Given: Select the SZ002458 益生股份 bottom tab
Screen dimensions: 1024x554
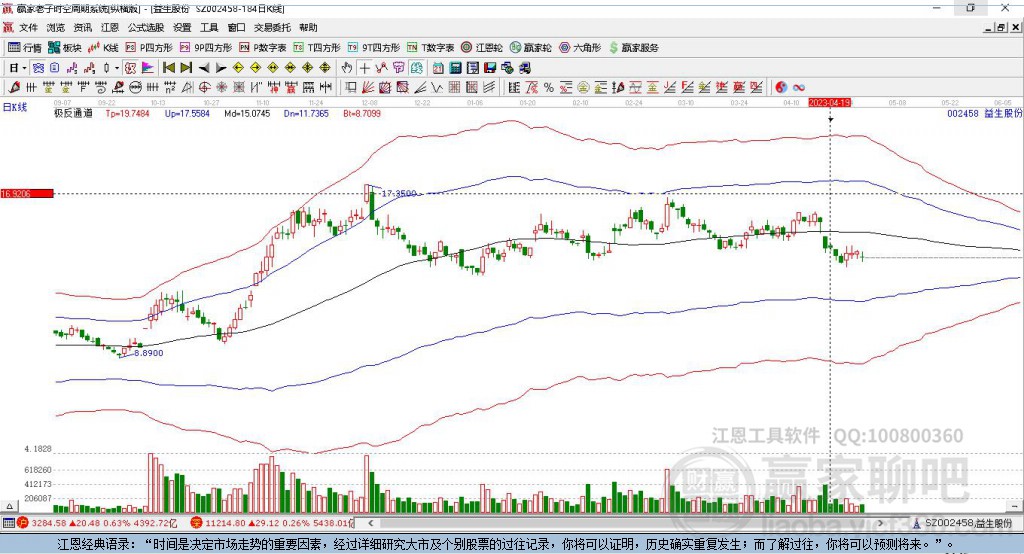Looking at the screenshot, I should [x=963, y=523].
